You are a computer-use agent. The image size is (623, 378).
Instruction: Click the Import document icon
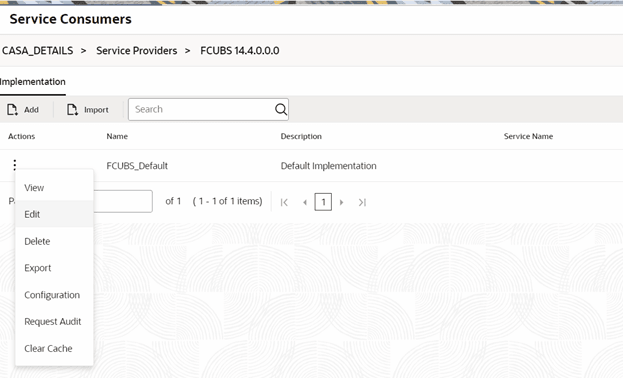click(x=72, y=110)
